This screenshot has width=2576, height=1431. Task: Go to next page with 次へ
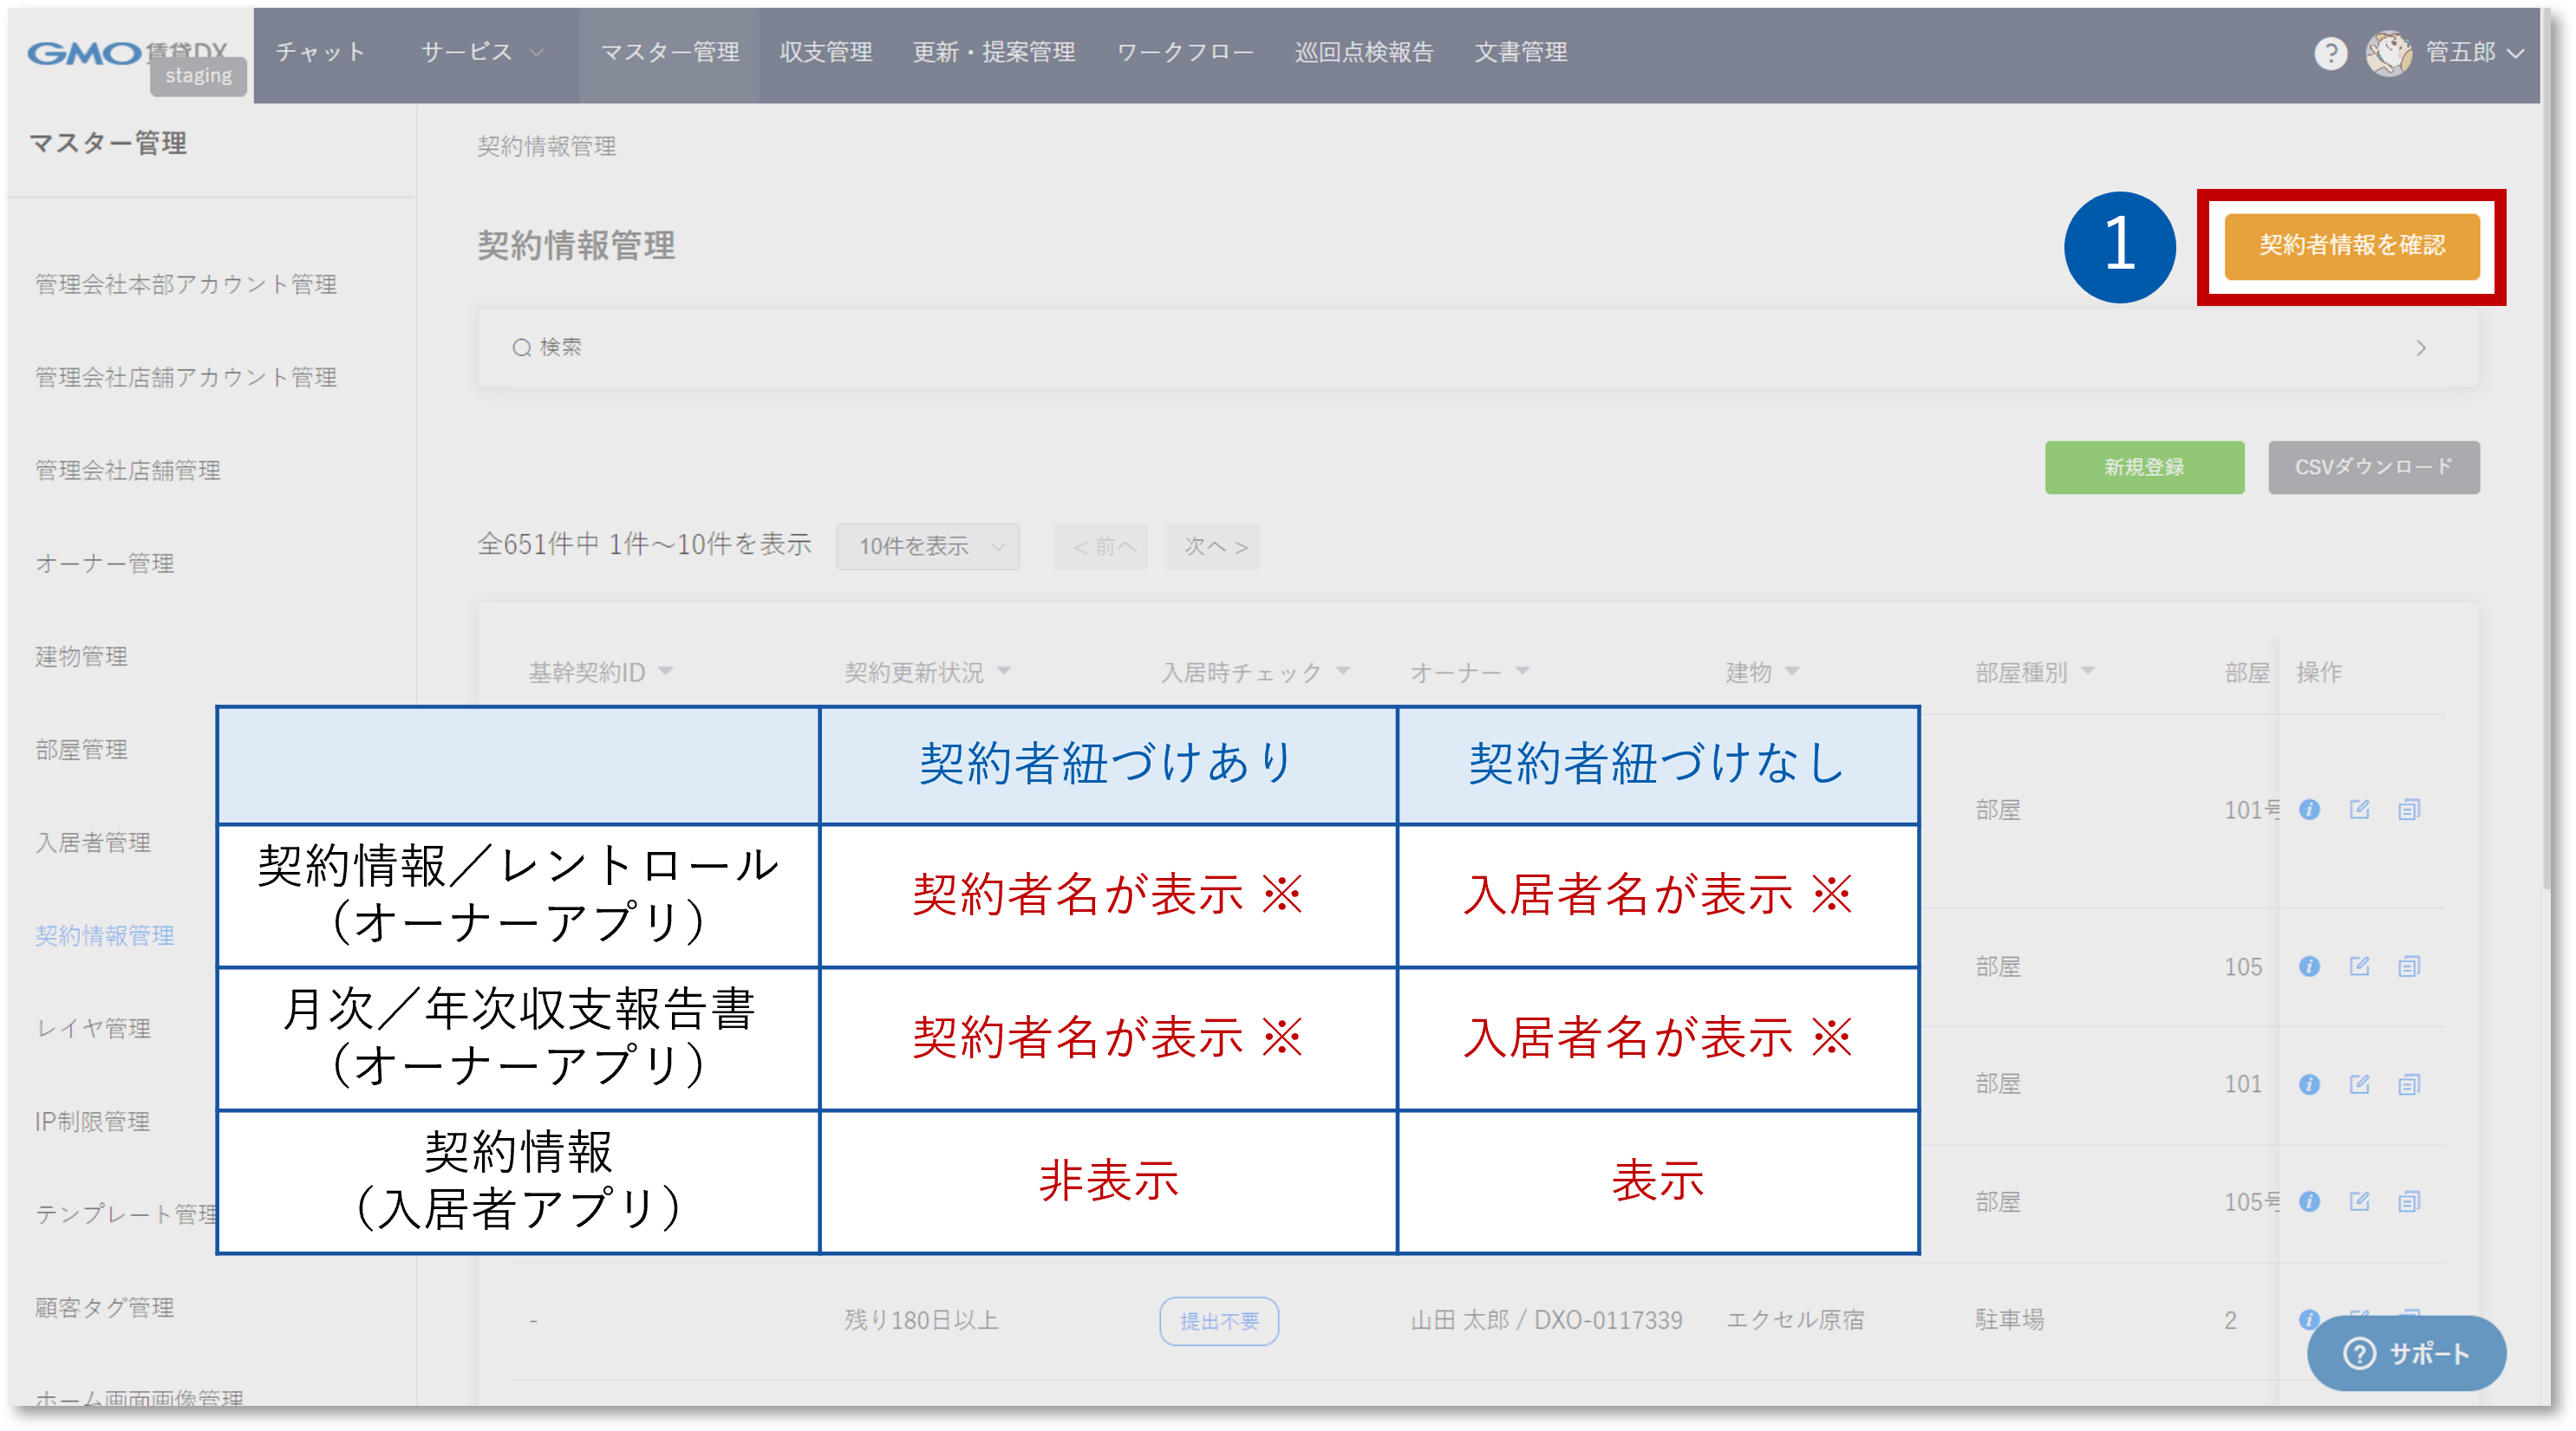1212,547
